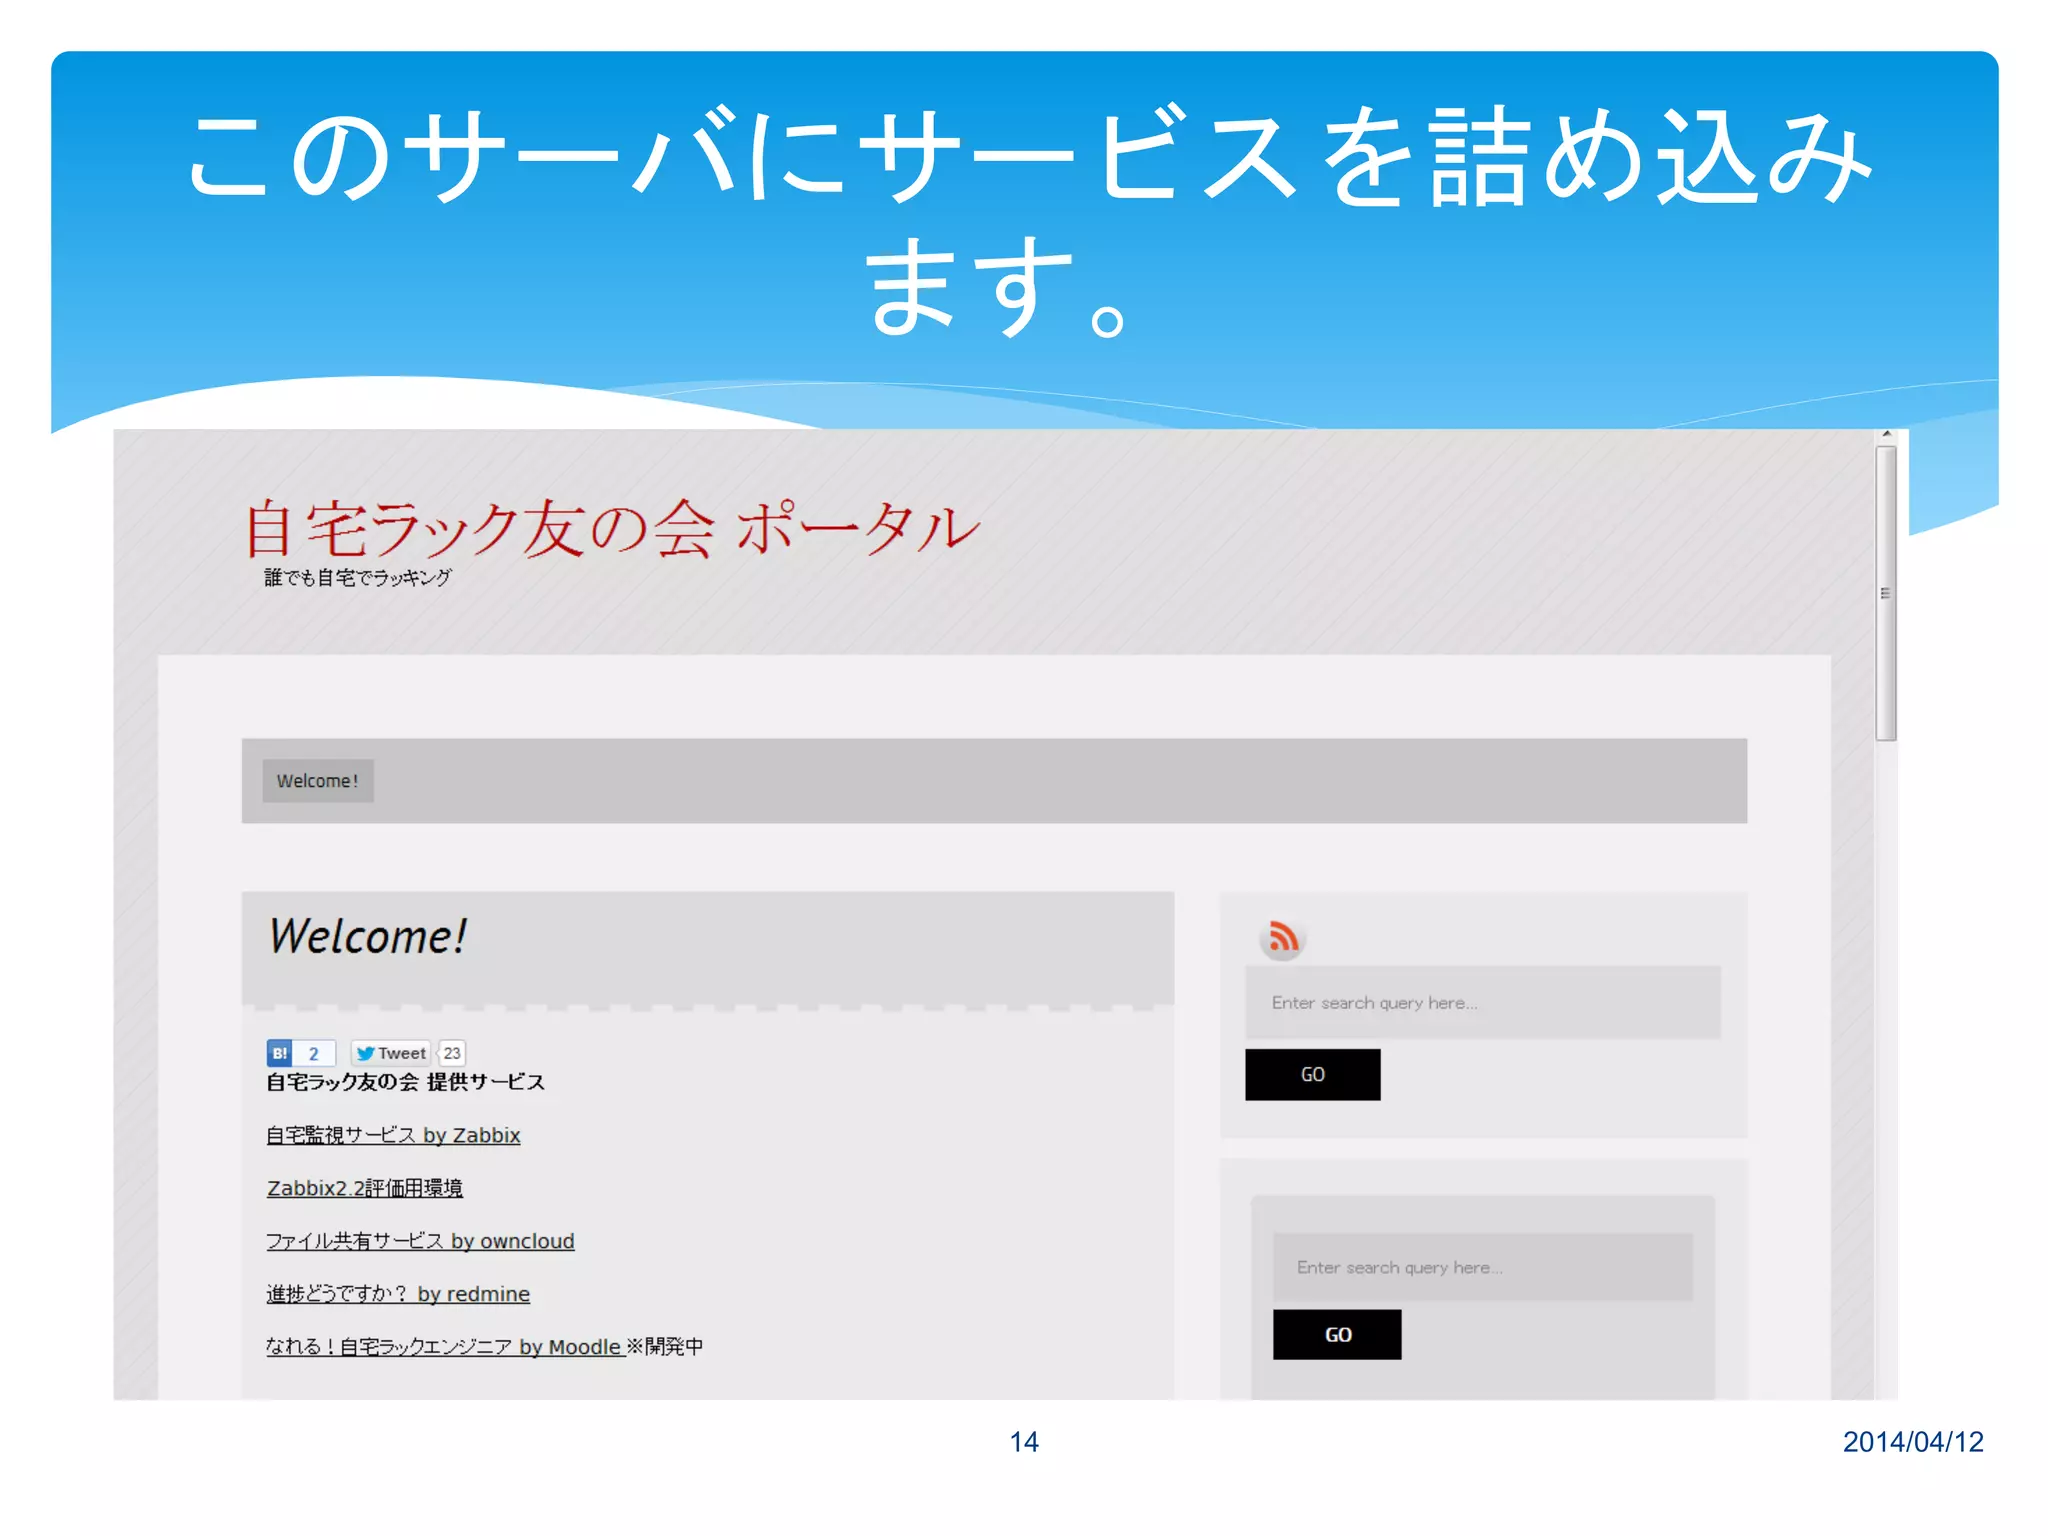Click the scrollbar up arrow
This screenshot has width=2048, height=1536.
coord(1886,435)
